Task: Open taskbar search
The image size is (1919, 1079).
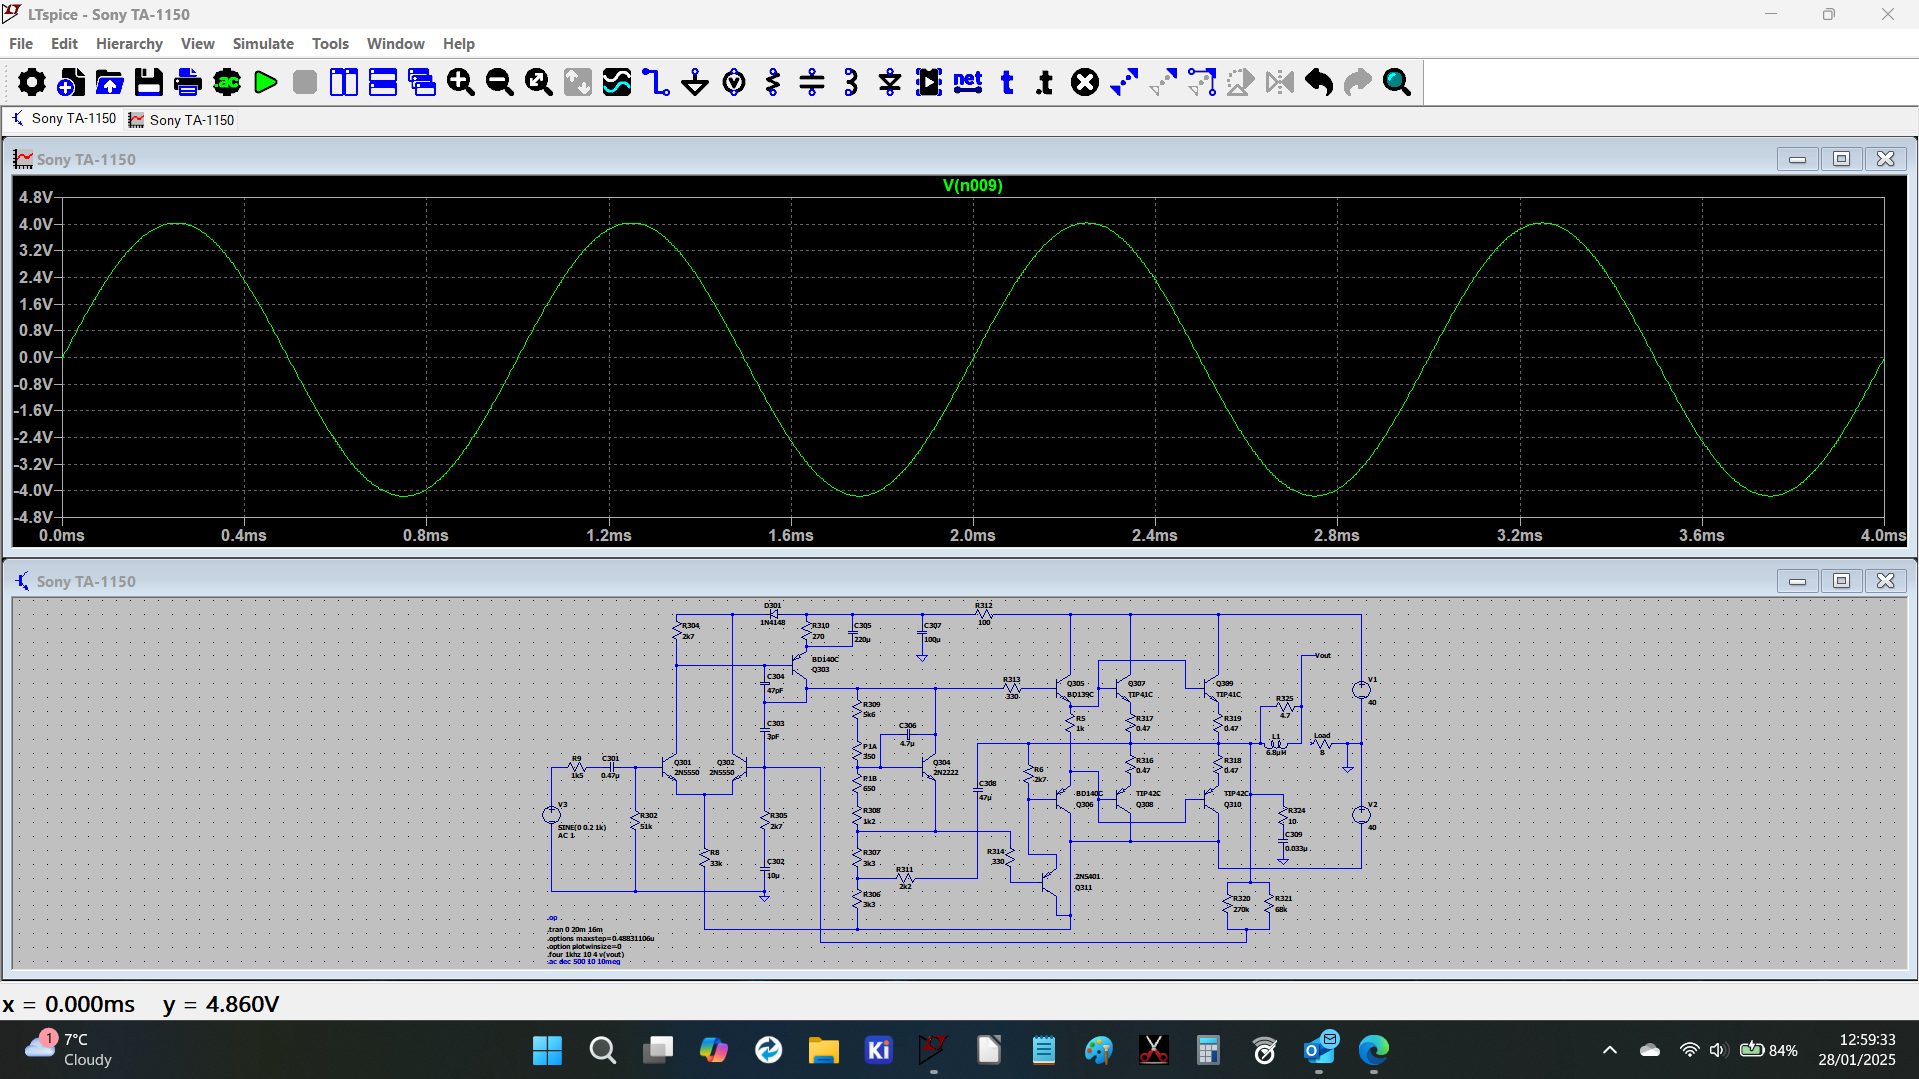Action: pyautogui.click(x=602, y=1050)
